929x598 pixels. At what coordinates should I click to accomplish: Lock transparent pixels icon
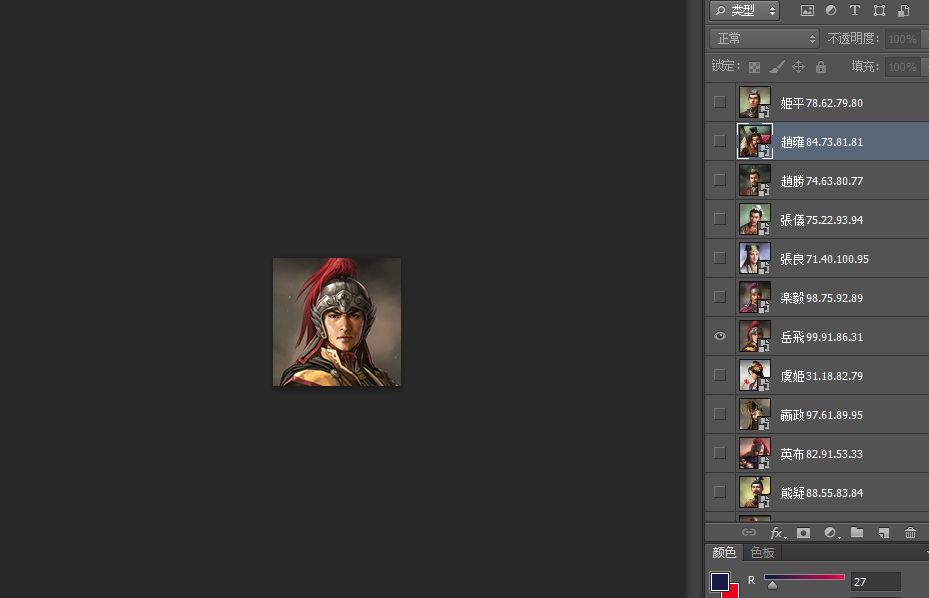tap(754, 67)
